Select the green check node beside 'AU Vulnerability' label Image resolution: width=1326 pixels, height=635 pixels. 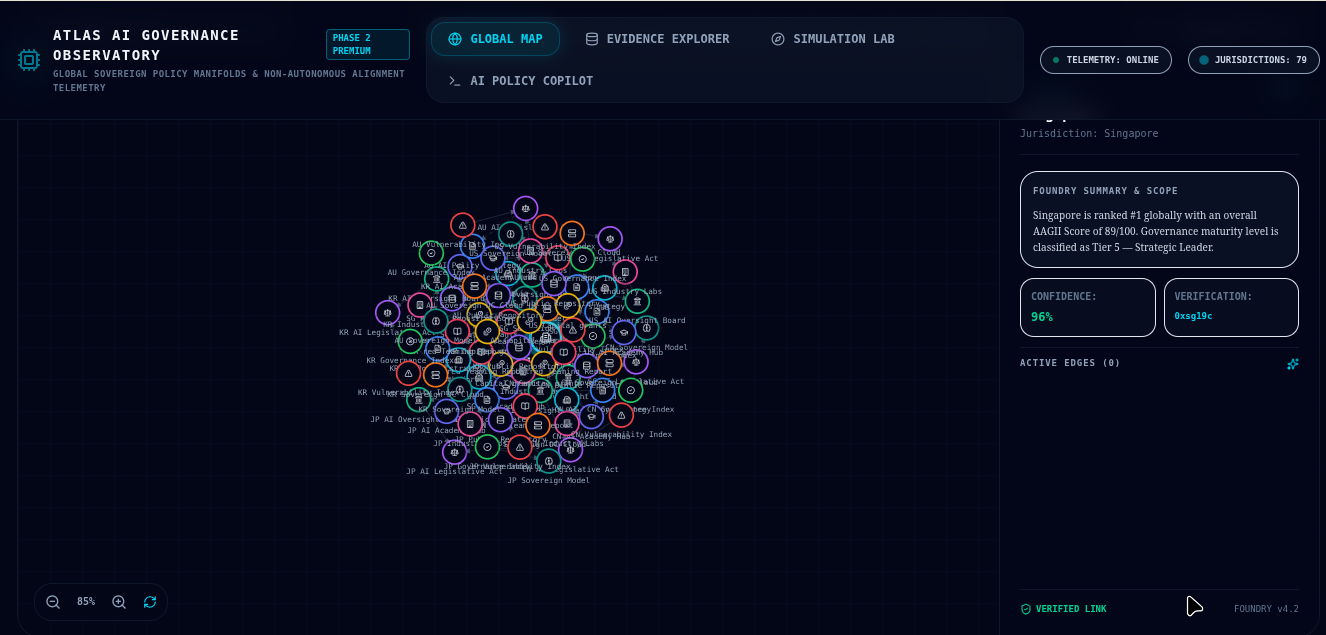(431, 253)
